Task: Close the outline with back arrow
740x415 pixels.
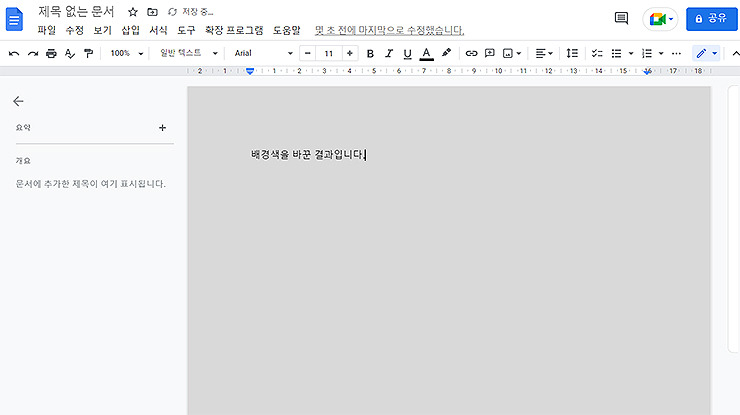Action: tap(18, 101)
